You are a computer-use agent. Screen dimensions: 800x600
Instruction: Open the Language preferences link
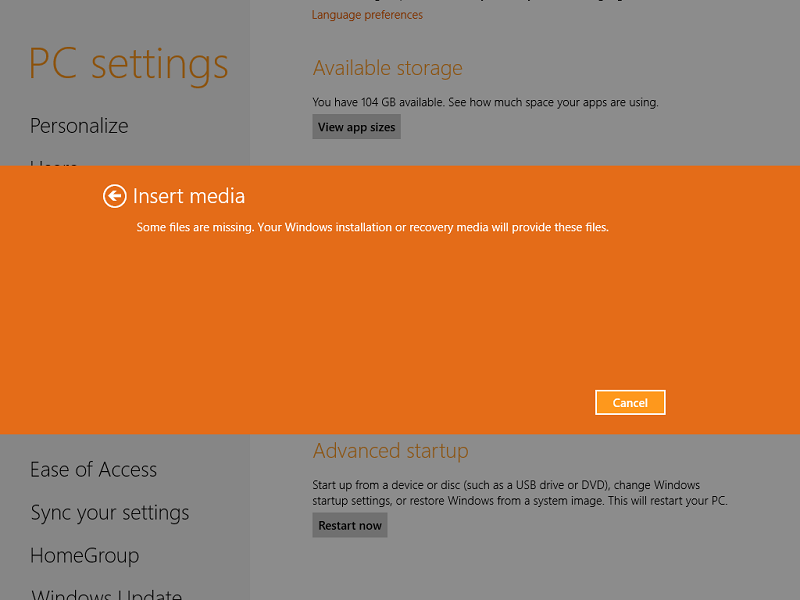tap(367, 15)
